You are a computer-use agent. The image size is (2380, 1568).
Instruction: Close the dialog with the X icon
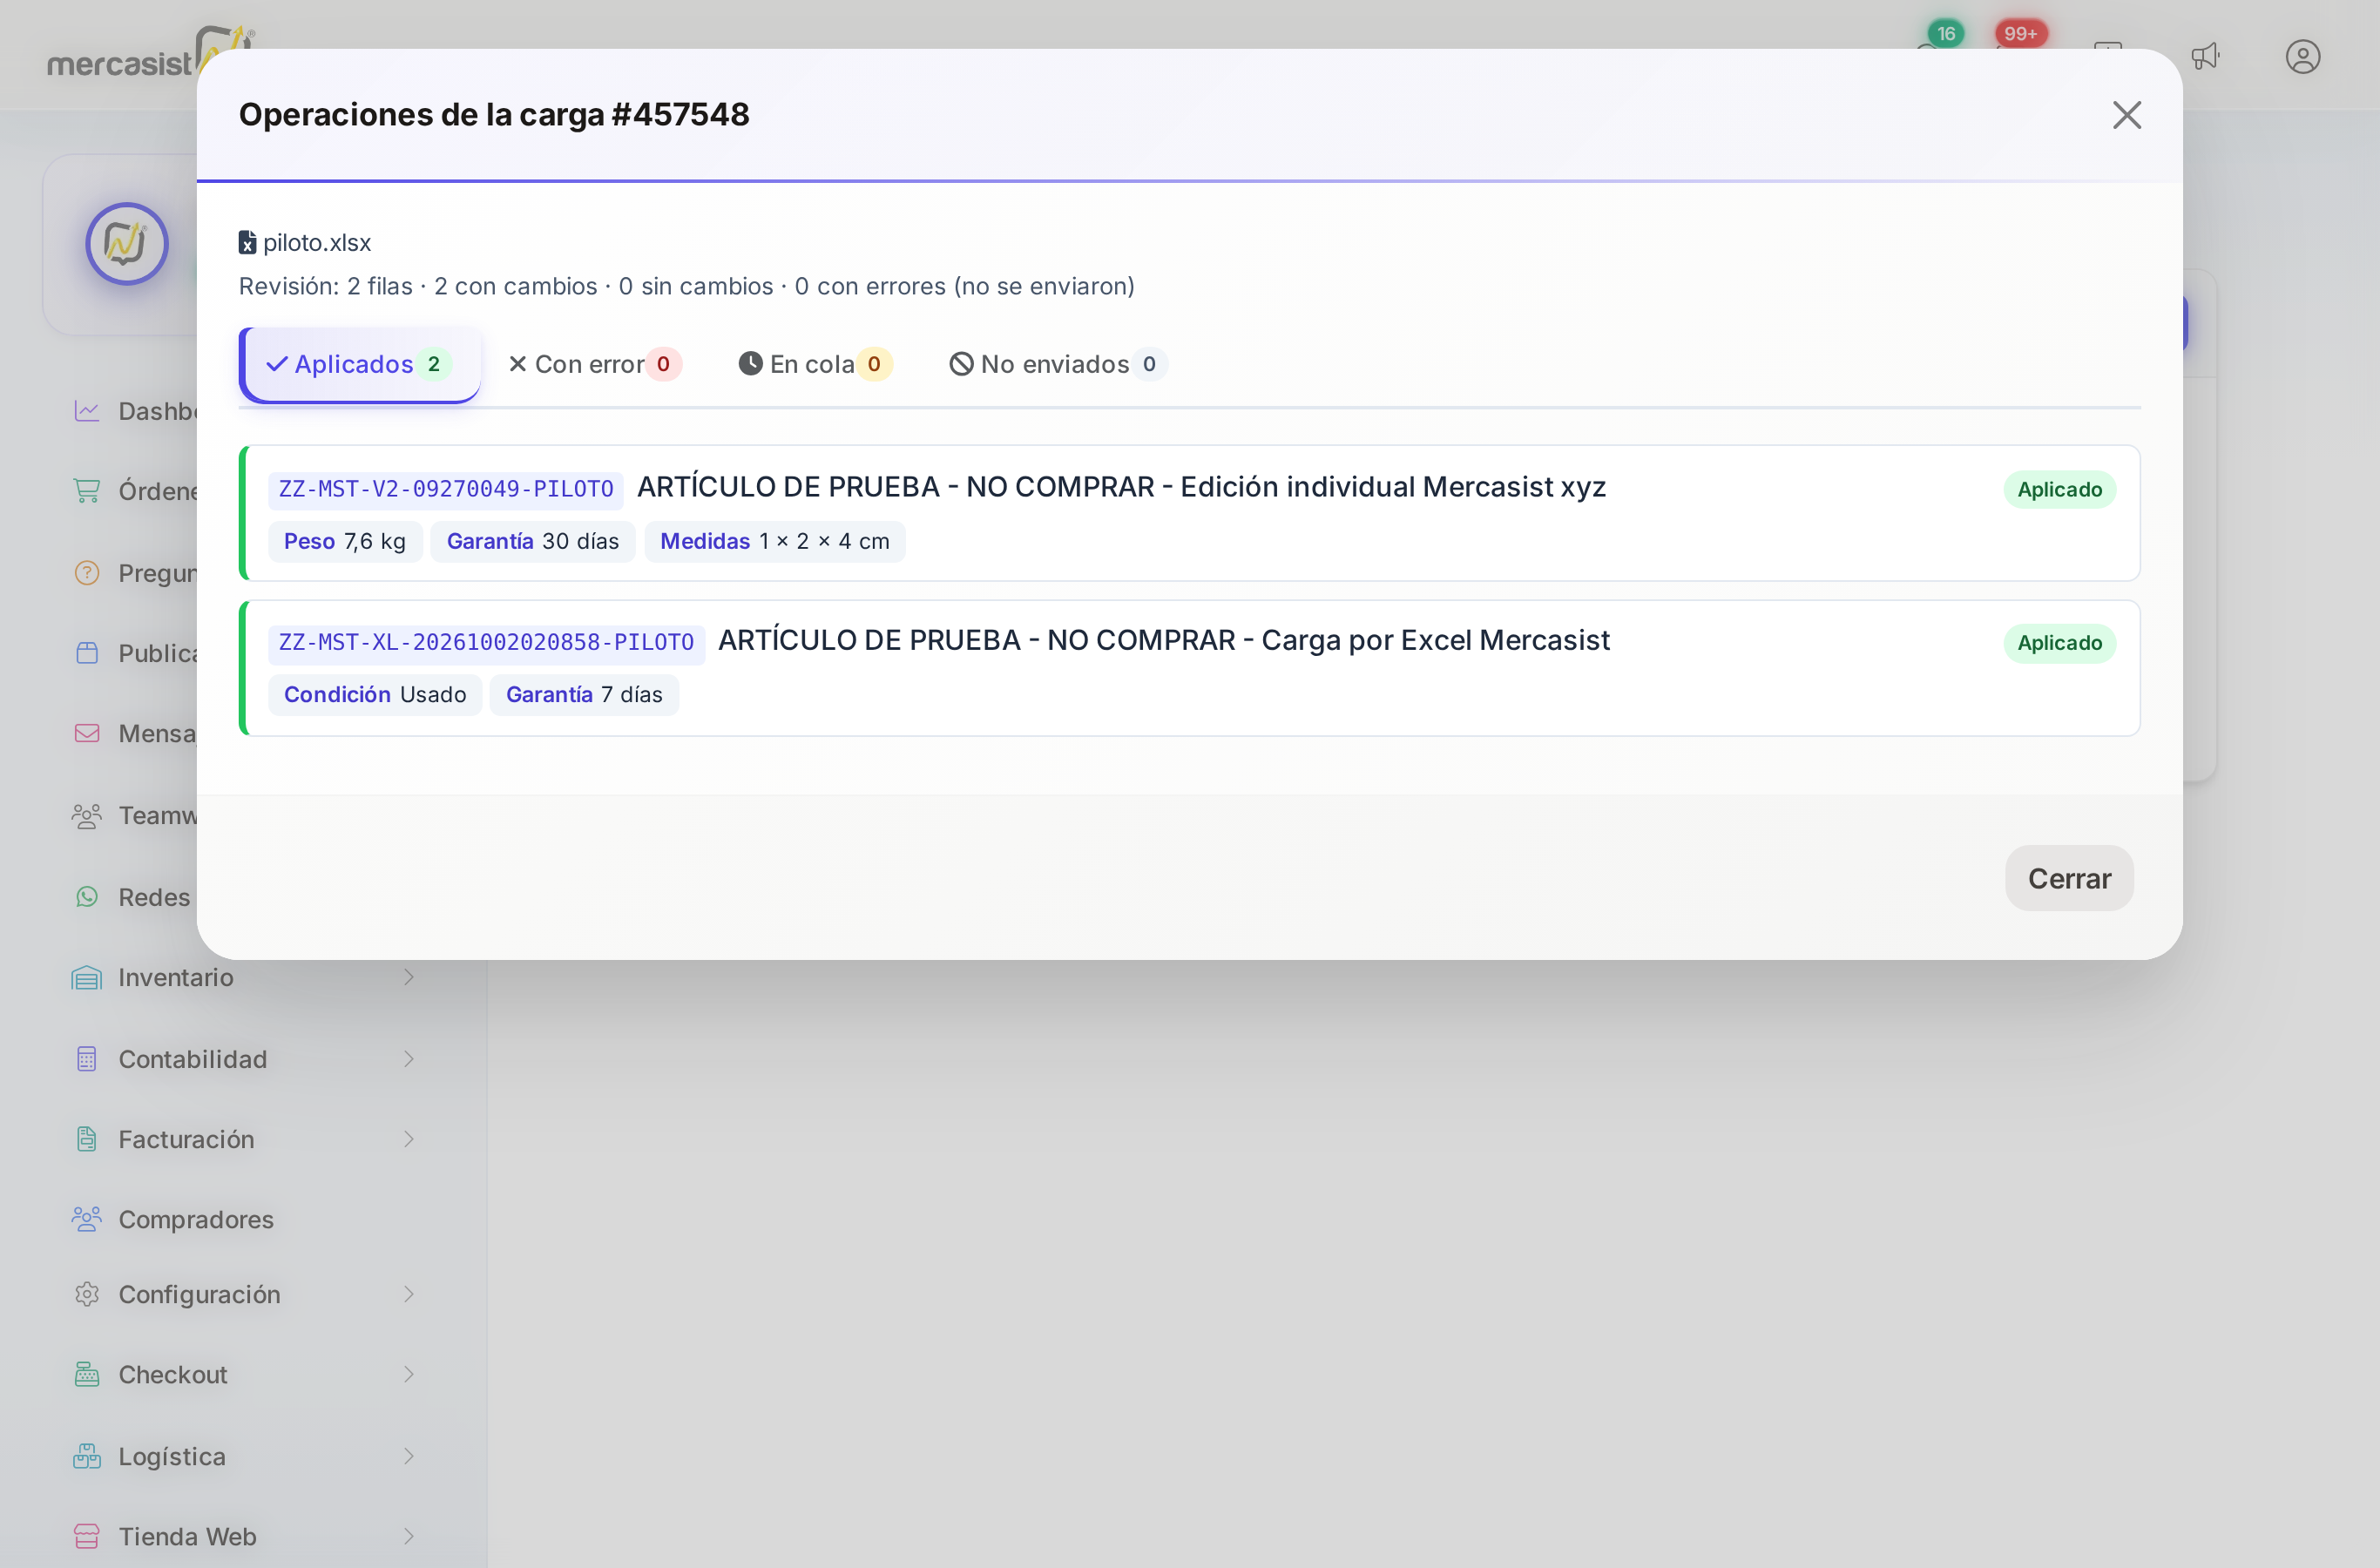pyautogui.click(x=2126, y=115)
